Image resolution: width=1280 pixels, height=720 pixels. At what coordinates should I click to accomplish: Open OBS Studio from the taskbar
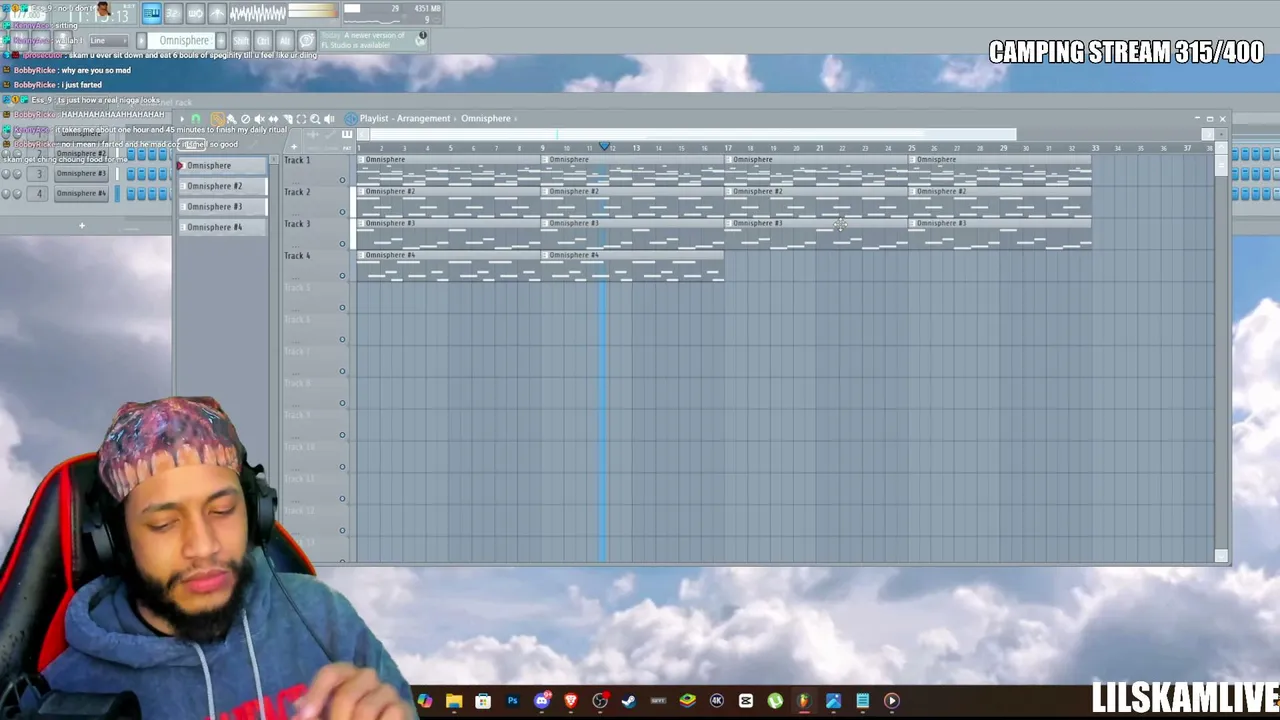tap(600, 701)
